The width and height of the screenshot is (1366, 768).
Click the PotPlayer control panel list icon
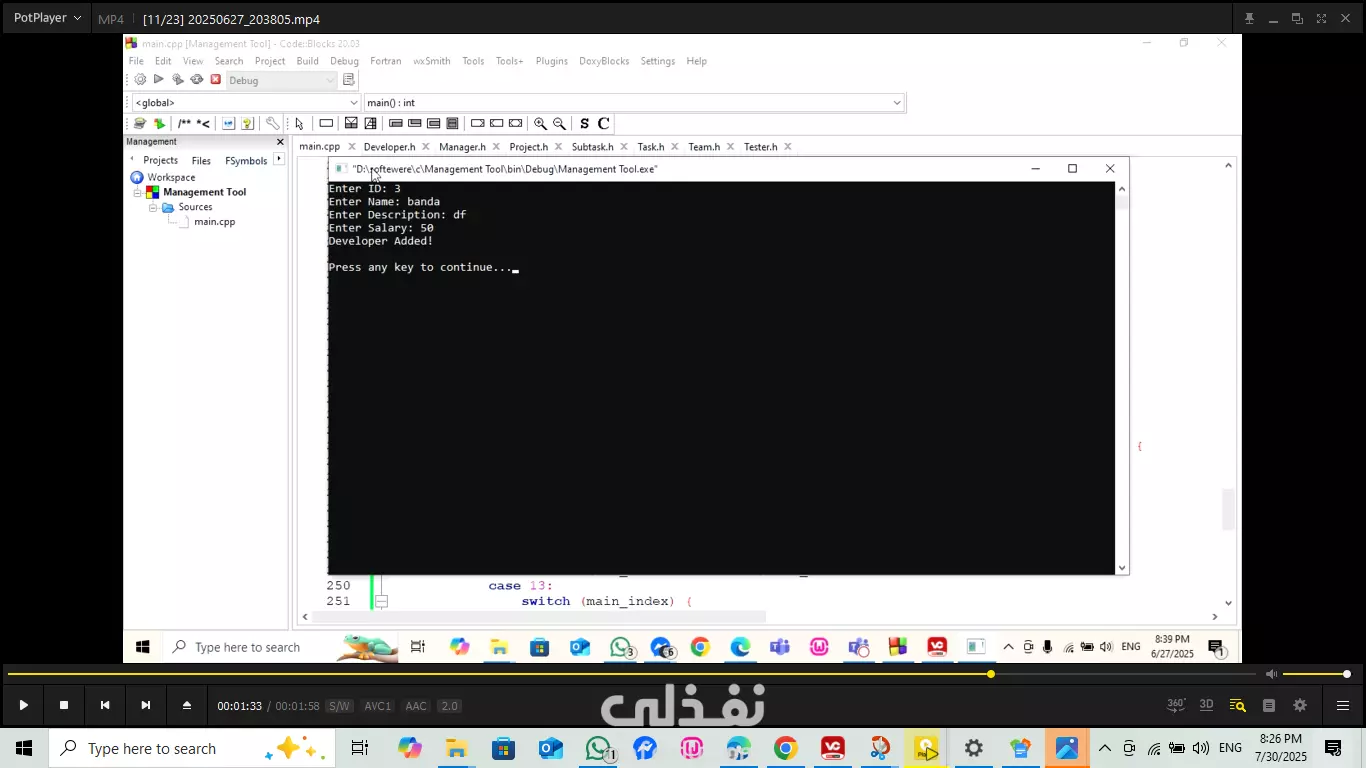coord(1269,705)
